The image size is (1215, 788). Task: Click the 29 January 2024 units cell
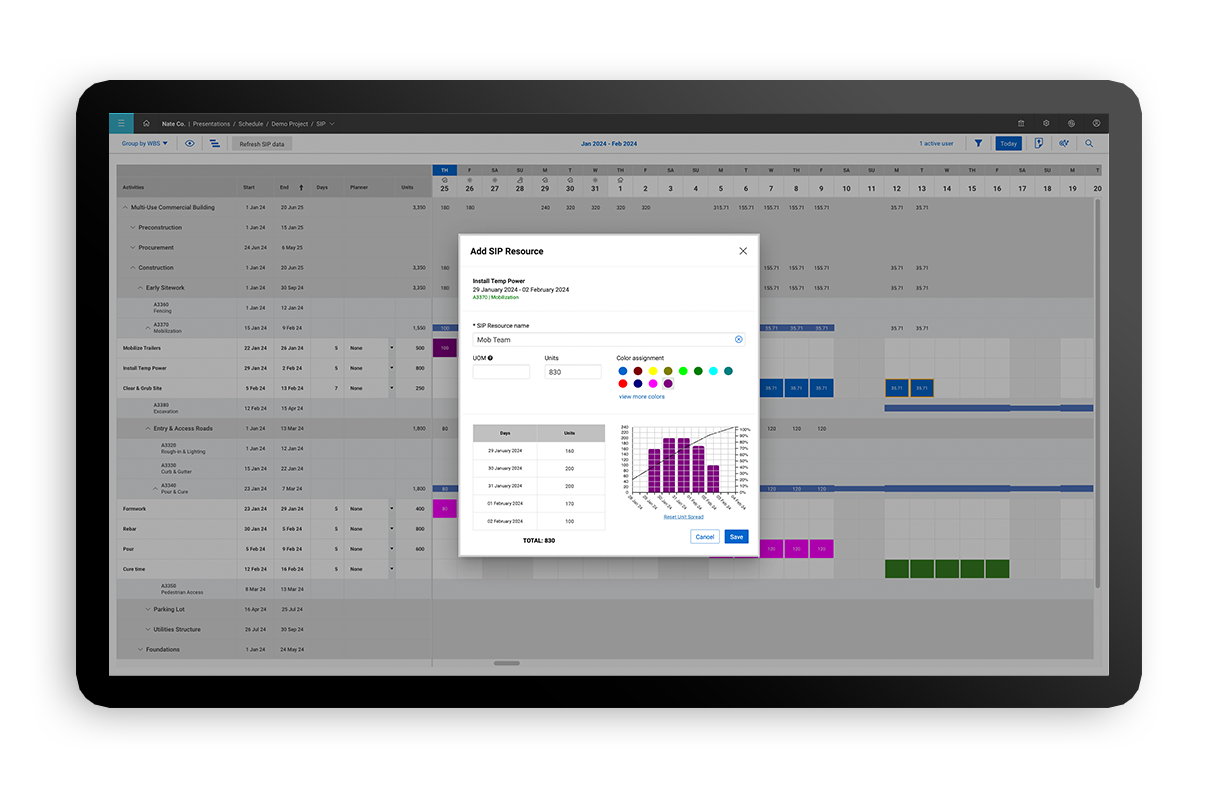coord(570,451)
